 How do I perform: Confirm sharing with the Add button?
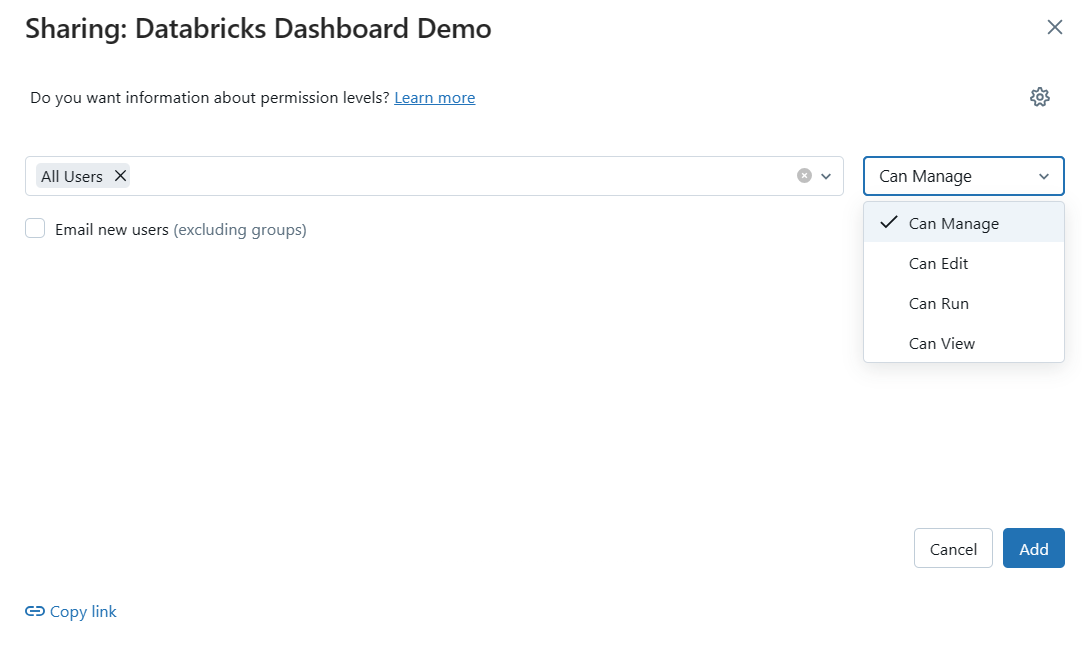point(1033,548)
